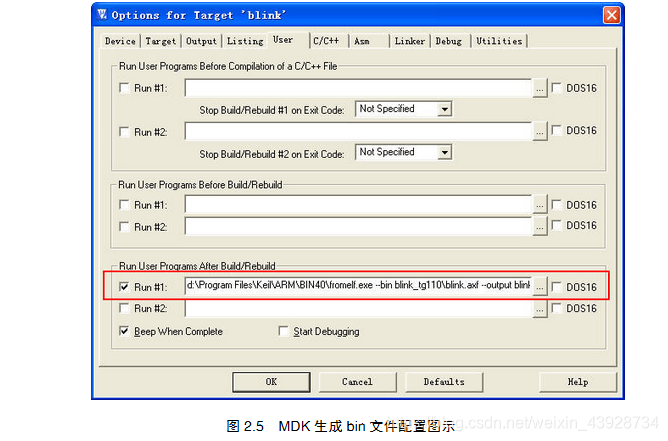This screenshot has height=441, width=668.
Task: Enable Run #2 after Build/Rebuild
Action: click(x=124, y=308)
